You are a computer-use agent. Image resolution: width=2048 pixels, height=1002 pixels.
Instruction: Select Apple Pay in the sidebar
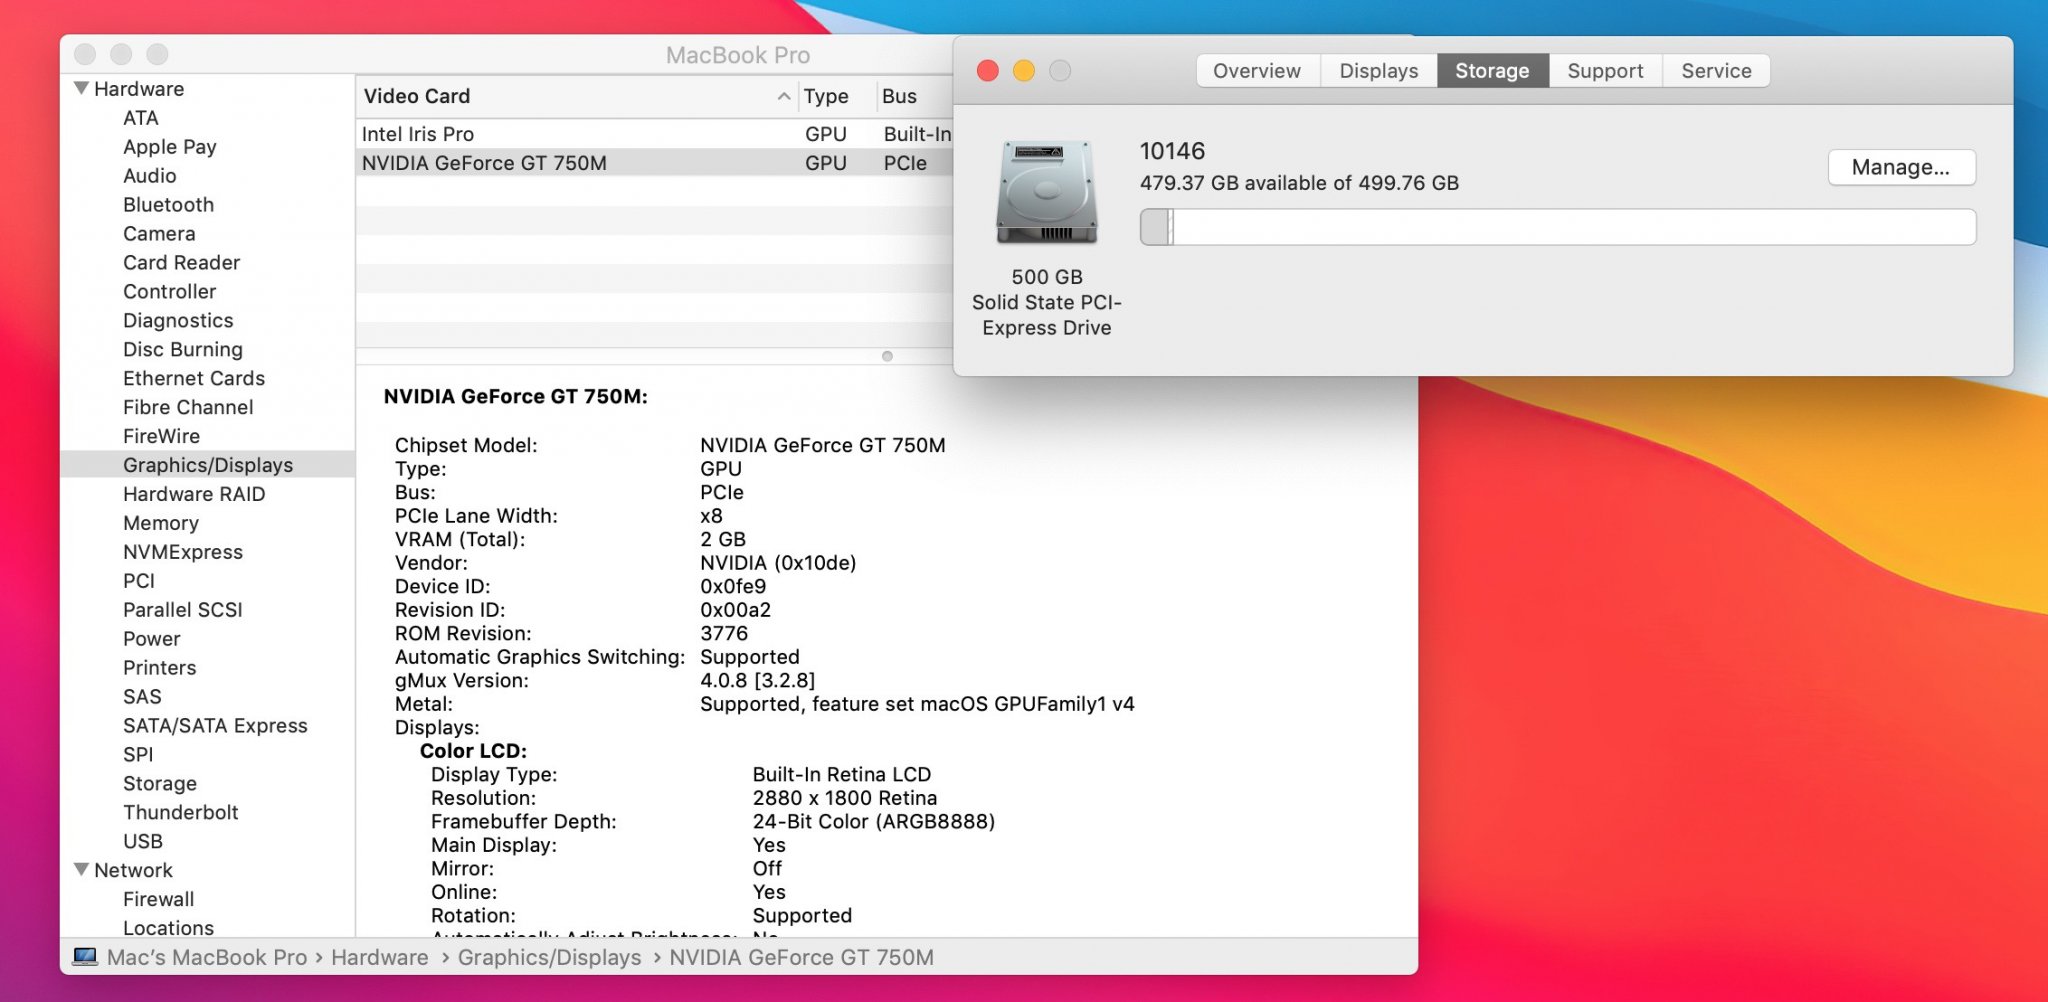[170, 147]
